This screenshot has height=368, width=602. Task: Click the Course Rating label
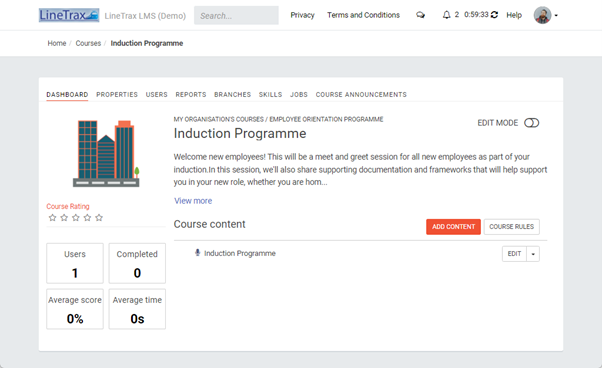[x=68, y=206]
